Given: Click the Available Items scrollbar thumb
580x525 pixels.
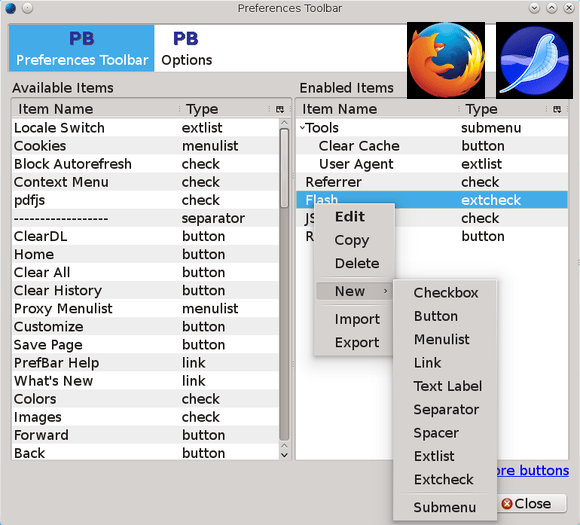Looking at the screenshot, I should [284, 168].
